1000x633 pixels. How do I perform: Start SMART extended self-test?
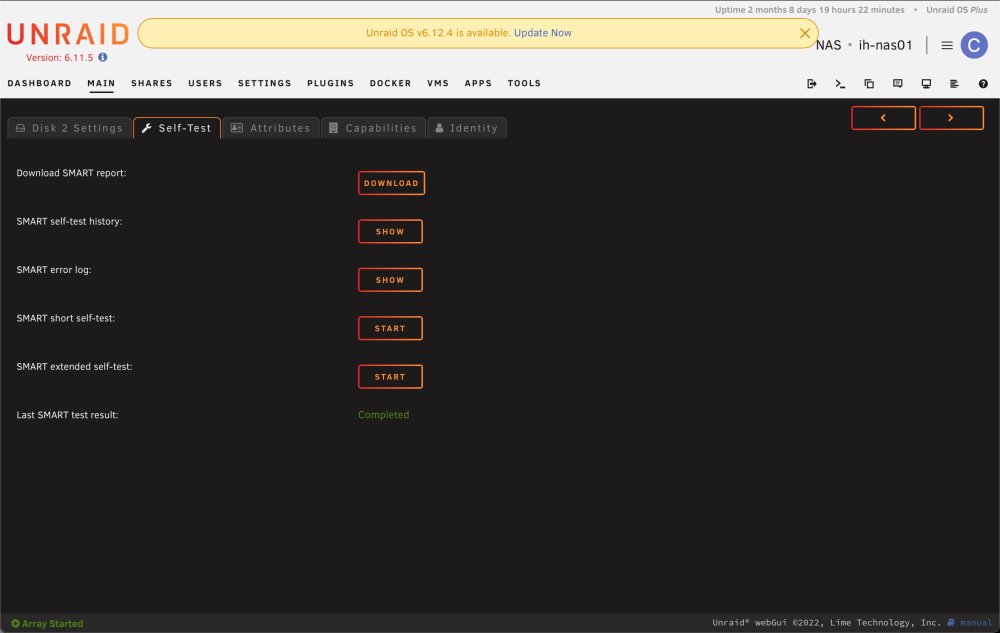pos(390,377)
